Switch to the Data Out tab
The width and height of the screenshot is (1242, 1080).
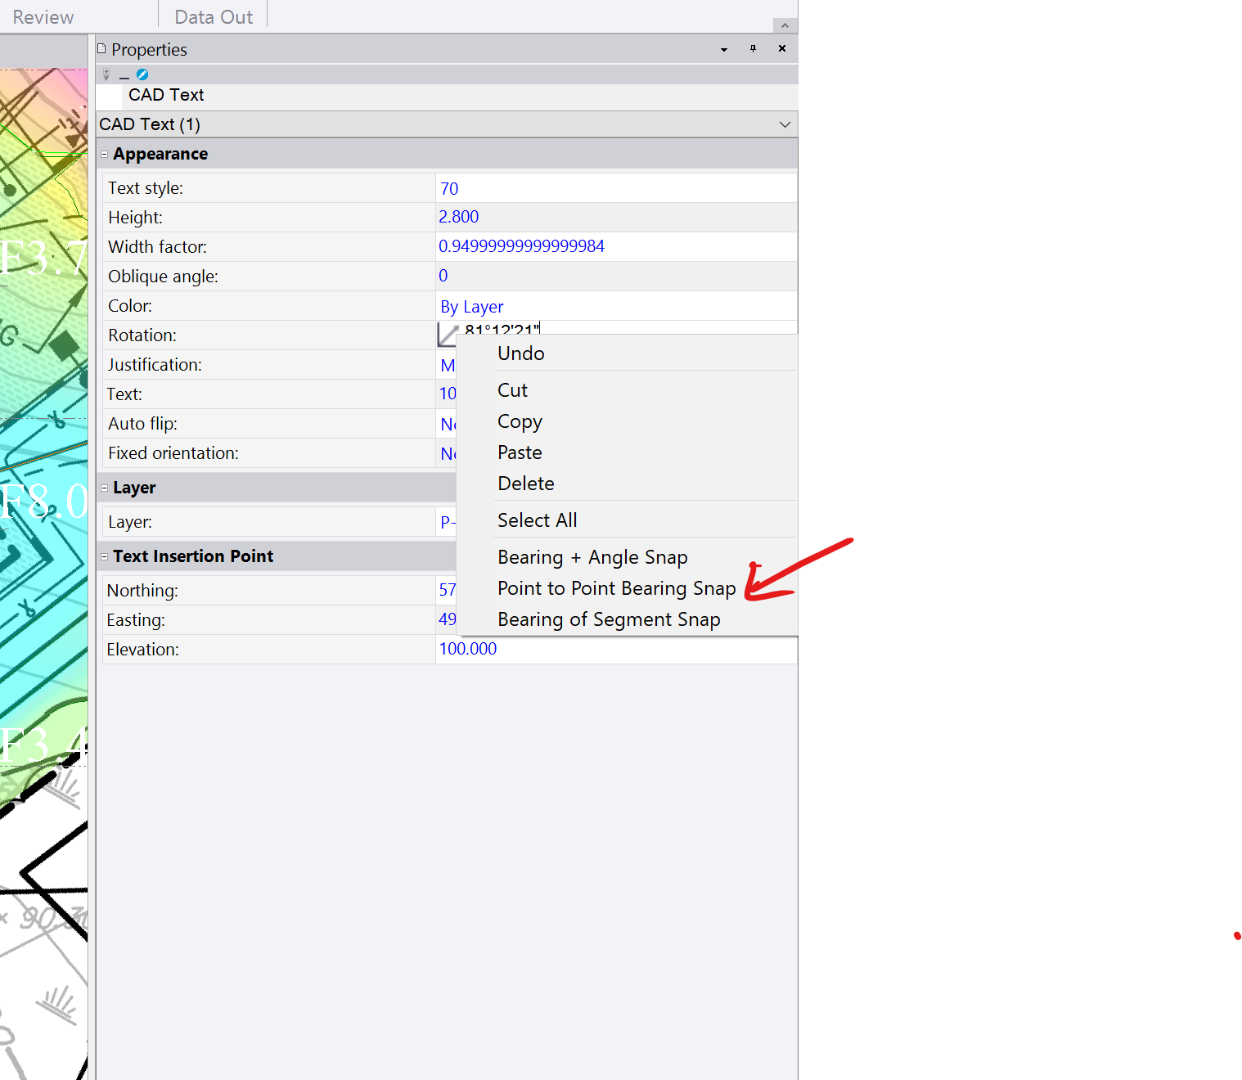[212, 16]
